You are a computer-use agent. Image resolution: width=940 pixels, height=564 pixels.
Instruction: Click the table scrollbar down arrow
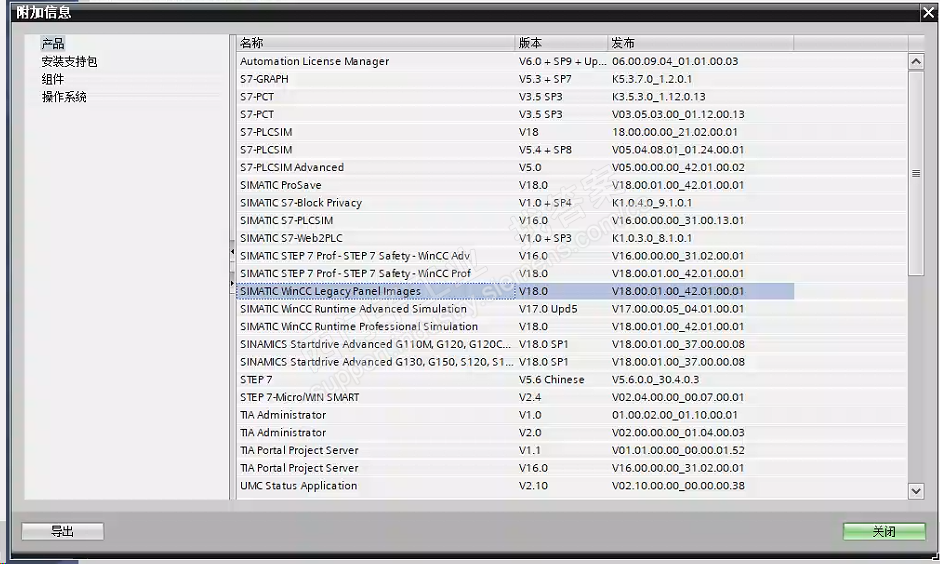[x=915, y=491]
